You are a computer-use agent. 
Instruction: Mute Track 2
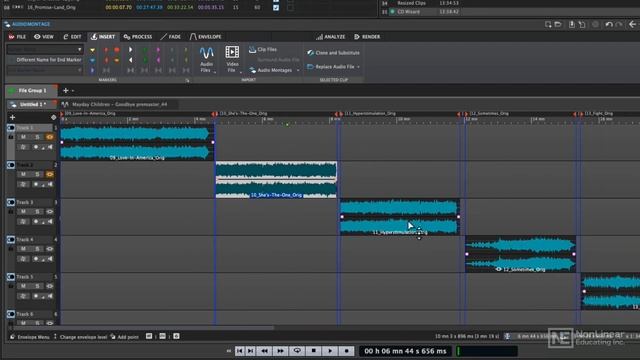click(23, 174)
